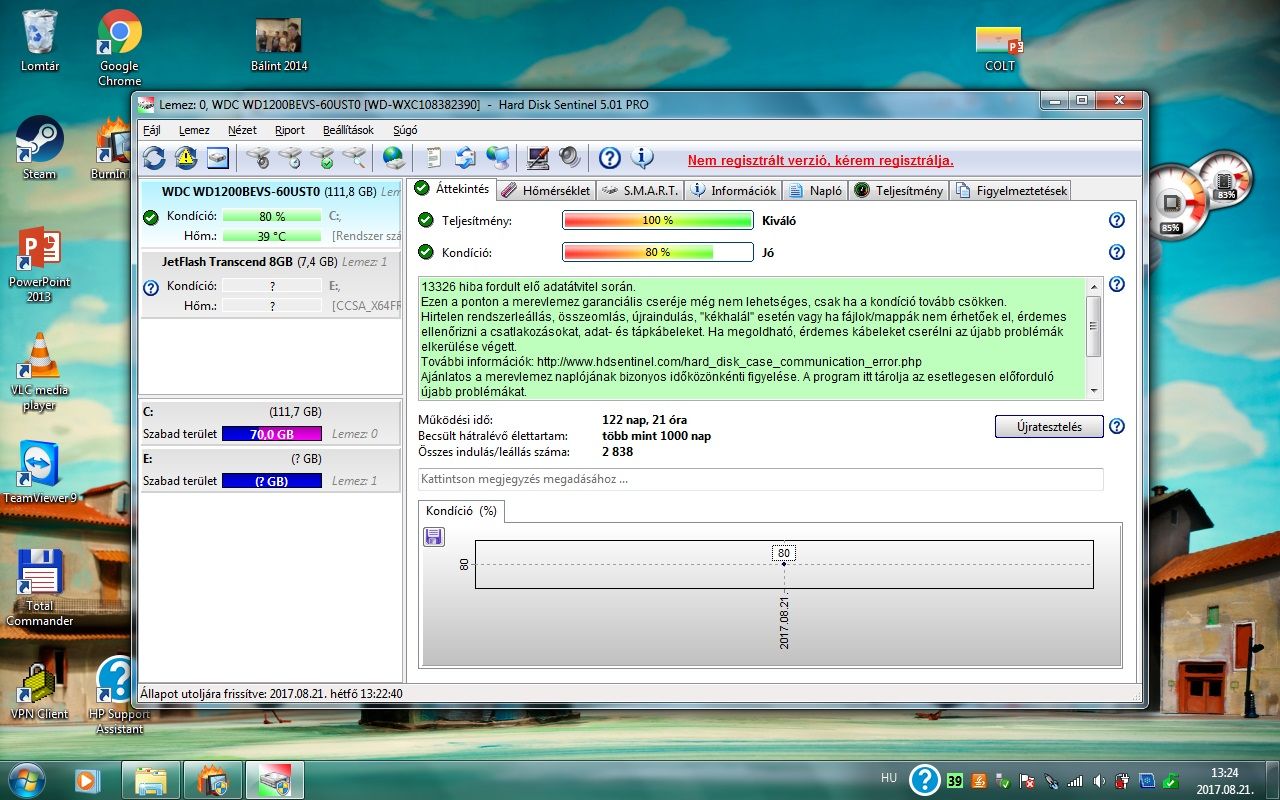Image resolution: width=1280 pixels, height=800 pixels.
Task: Click the blue info bubble toolbar icon
Action: [x=642, y=158]
